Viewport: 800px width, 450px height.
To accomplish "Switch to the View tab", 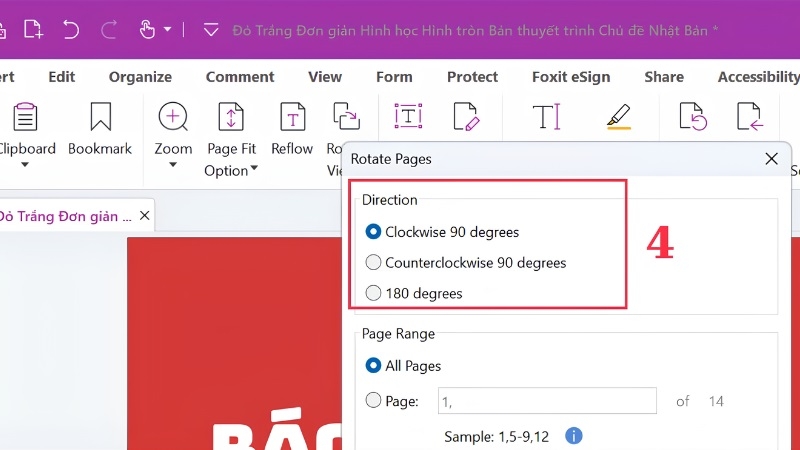I will point(325,77).
